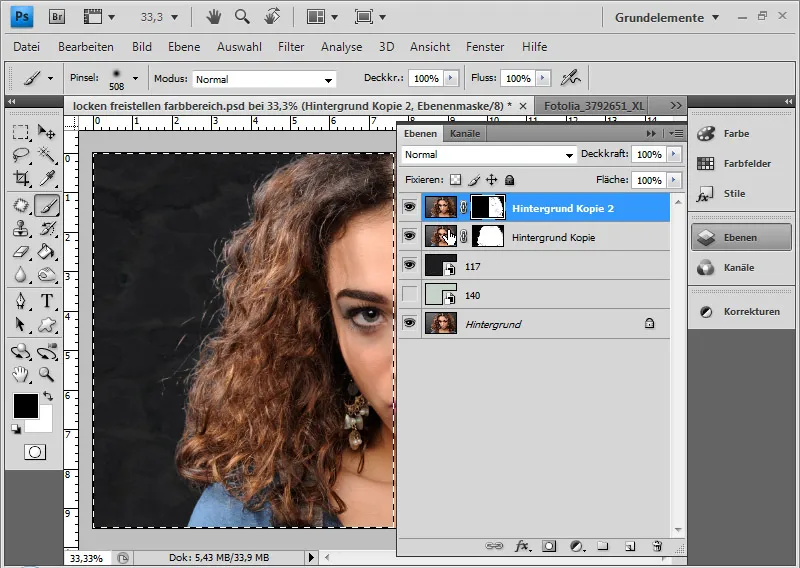Select the Eraser tool
The height and width of the screenshot is (568, 800).
click(x=20, y=252)
